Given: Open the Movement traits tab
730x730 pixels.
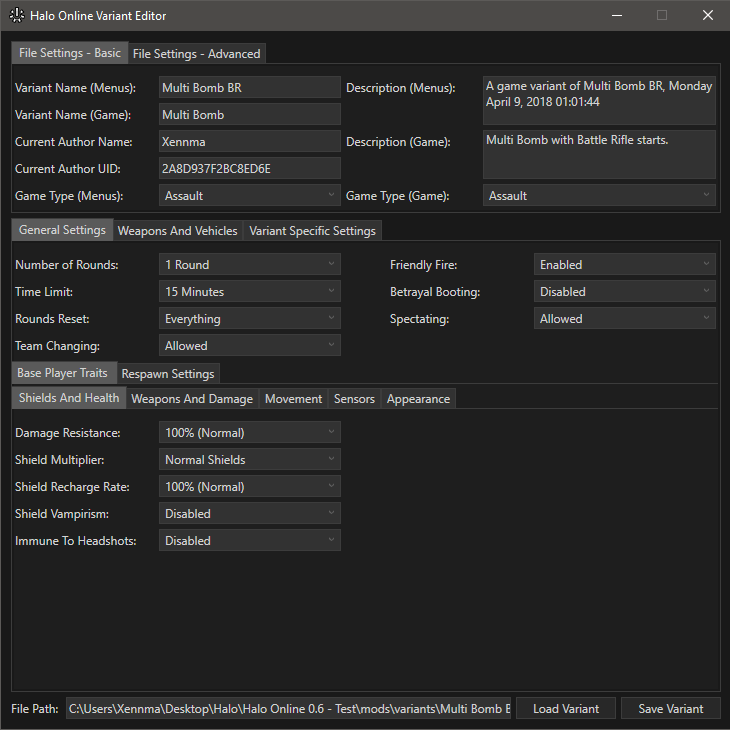Looking at the screenshot, I should (x=293, y=399).
